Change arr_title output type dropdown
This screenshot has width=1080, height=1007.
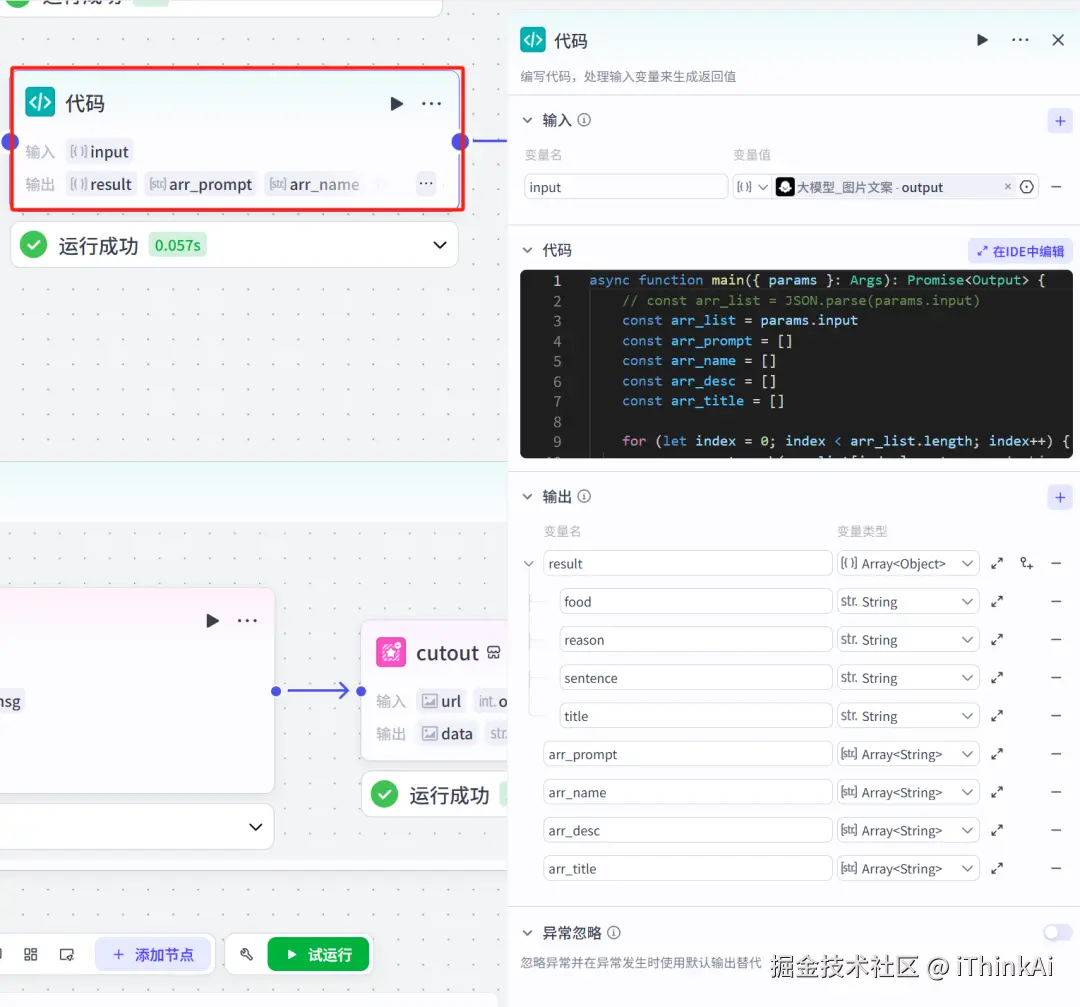click(908, 869)
